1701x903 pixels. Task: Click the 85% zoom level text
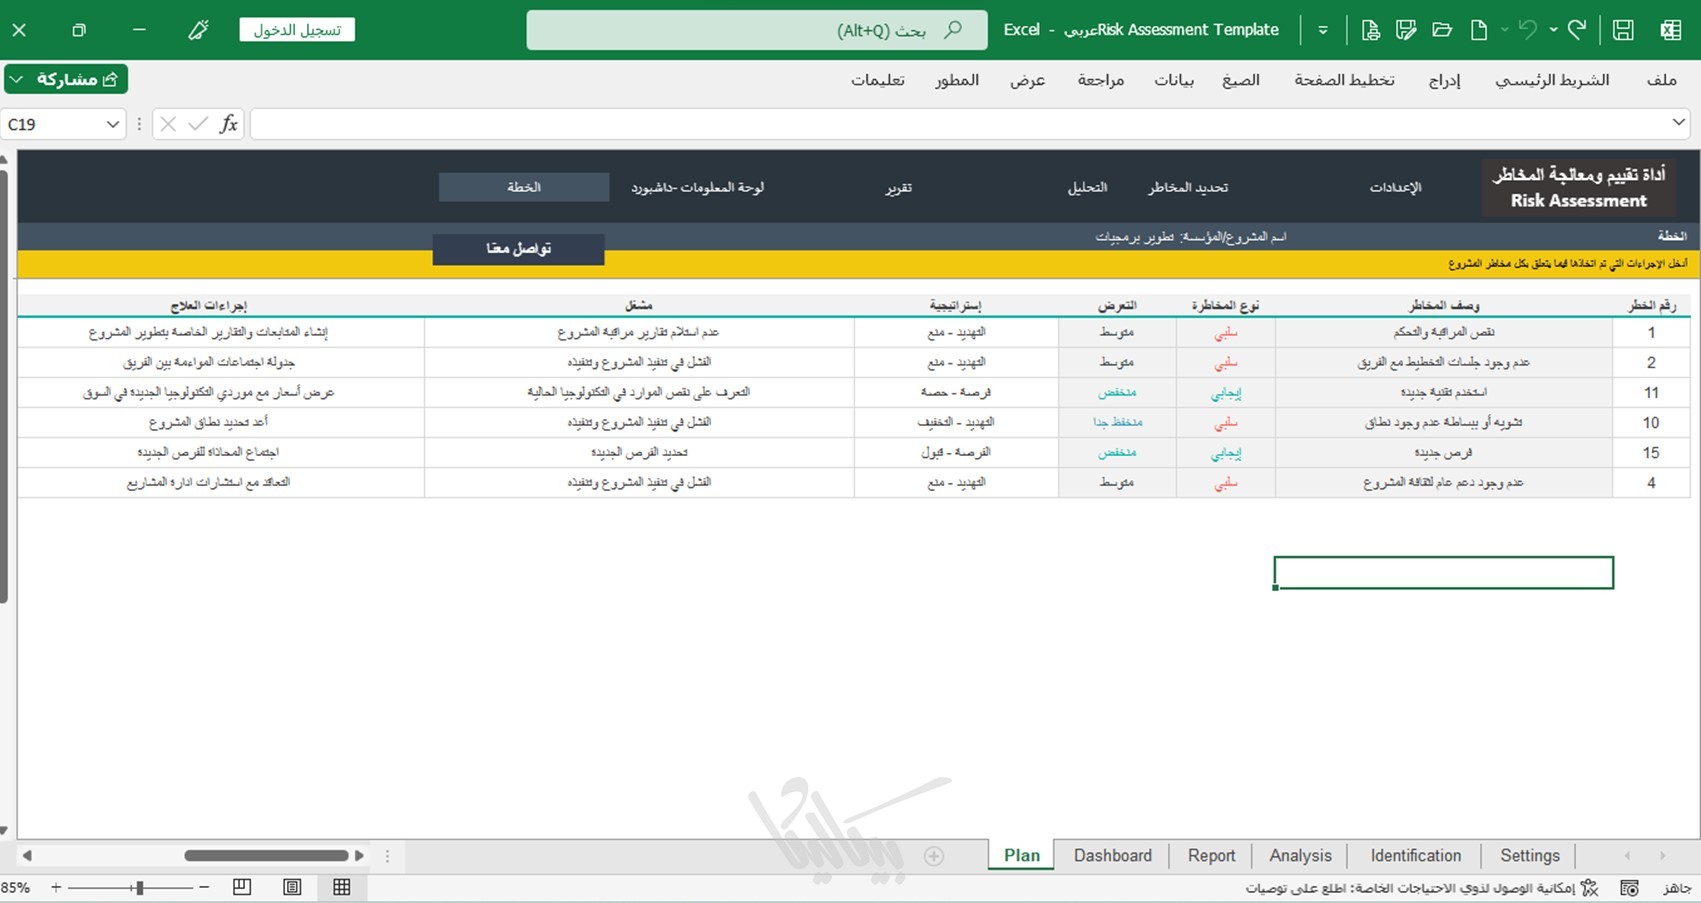(15, 887)
